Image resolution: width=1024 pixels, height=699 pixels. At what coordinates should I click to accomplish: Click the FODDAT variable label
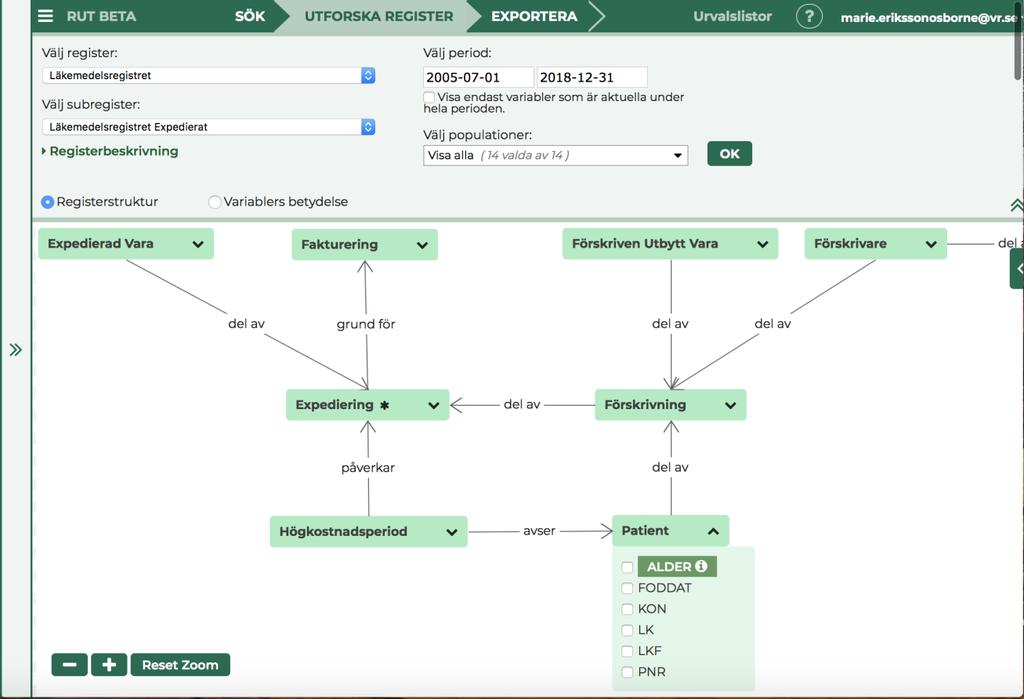tap(664, 588)
